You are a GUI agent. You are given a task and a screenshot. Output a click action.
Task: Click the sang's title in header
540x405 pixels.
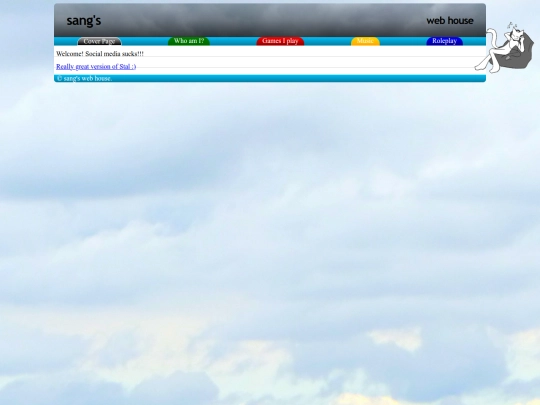point(84,21)
